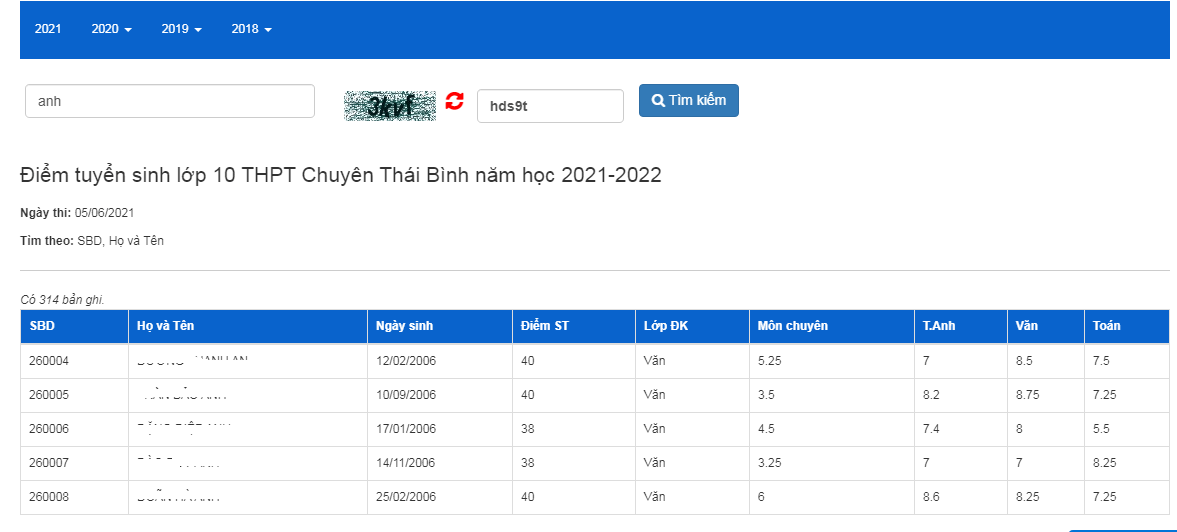Click the captcha input containing 'hds9t'
The height and width of the screenshot is (532, 1177).
[x=550, y=106]
